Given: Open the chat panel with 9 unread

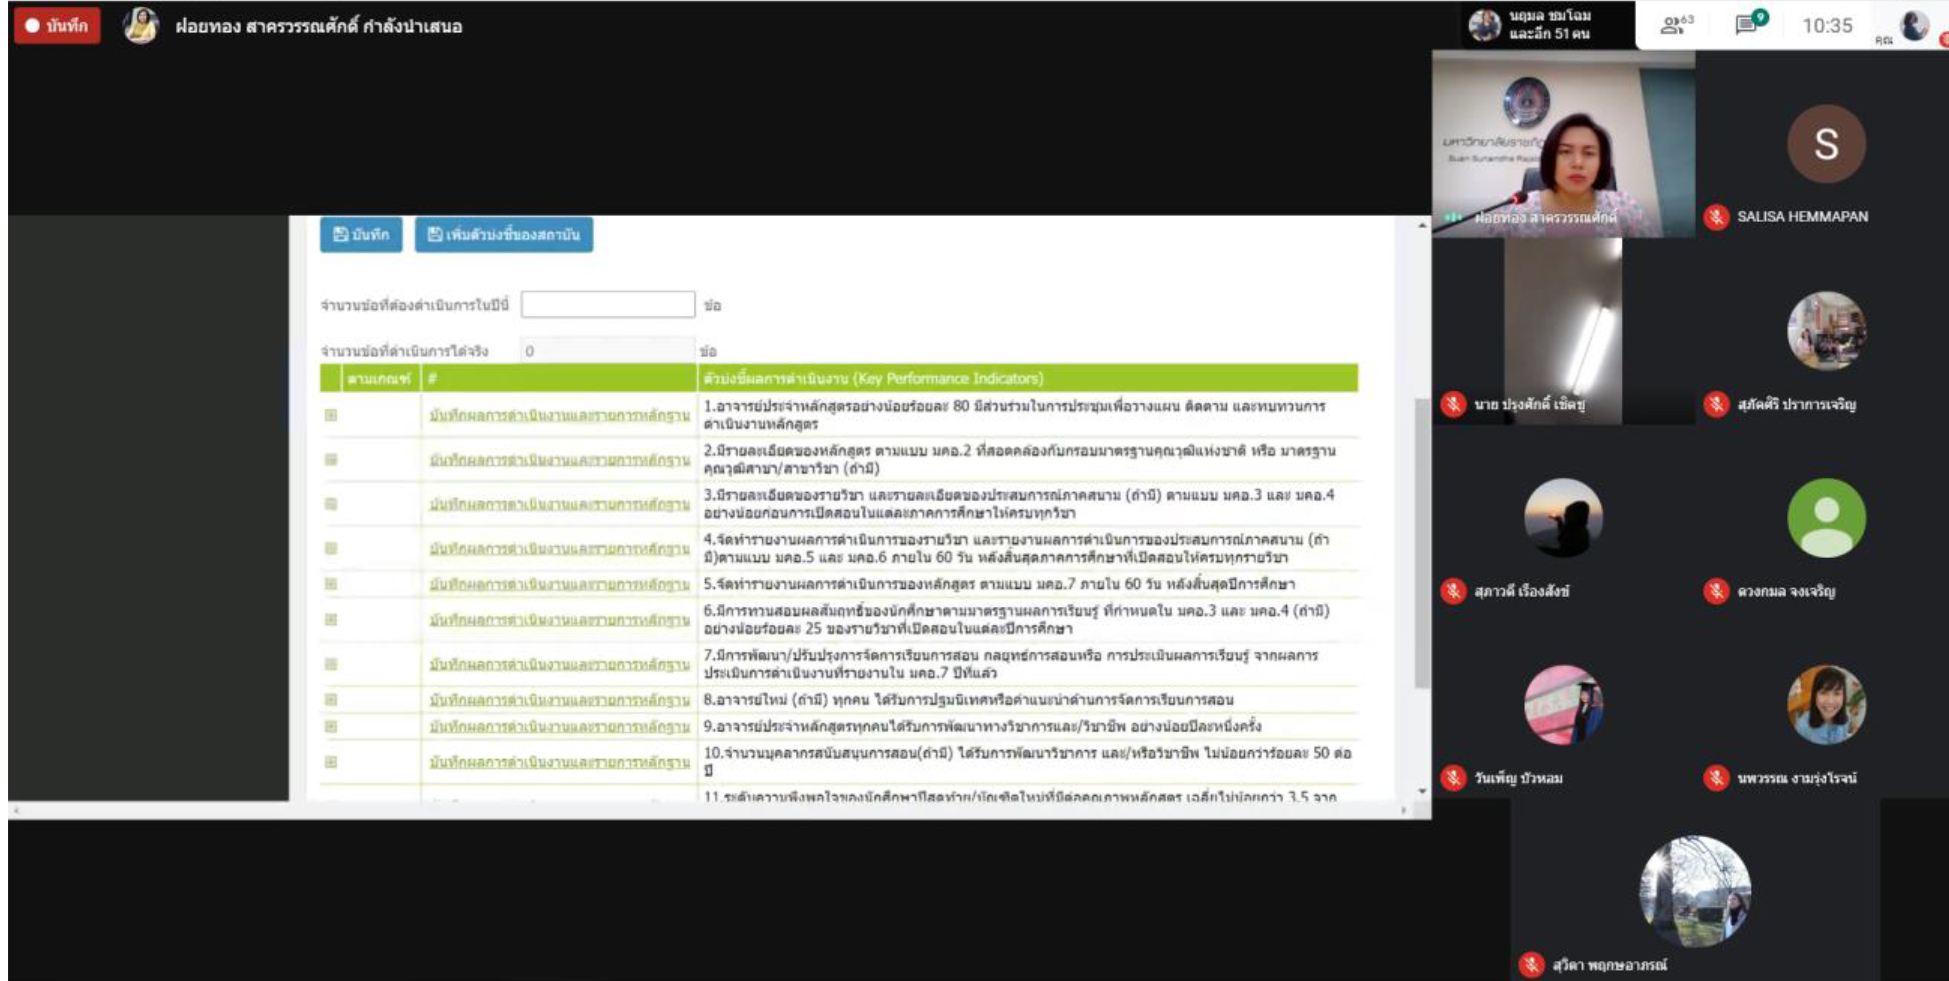Looking at the screenshot, I should pos(1749,24).
